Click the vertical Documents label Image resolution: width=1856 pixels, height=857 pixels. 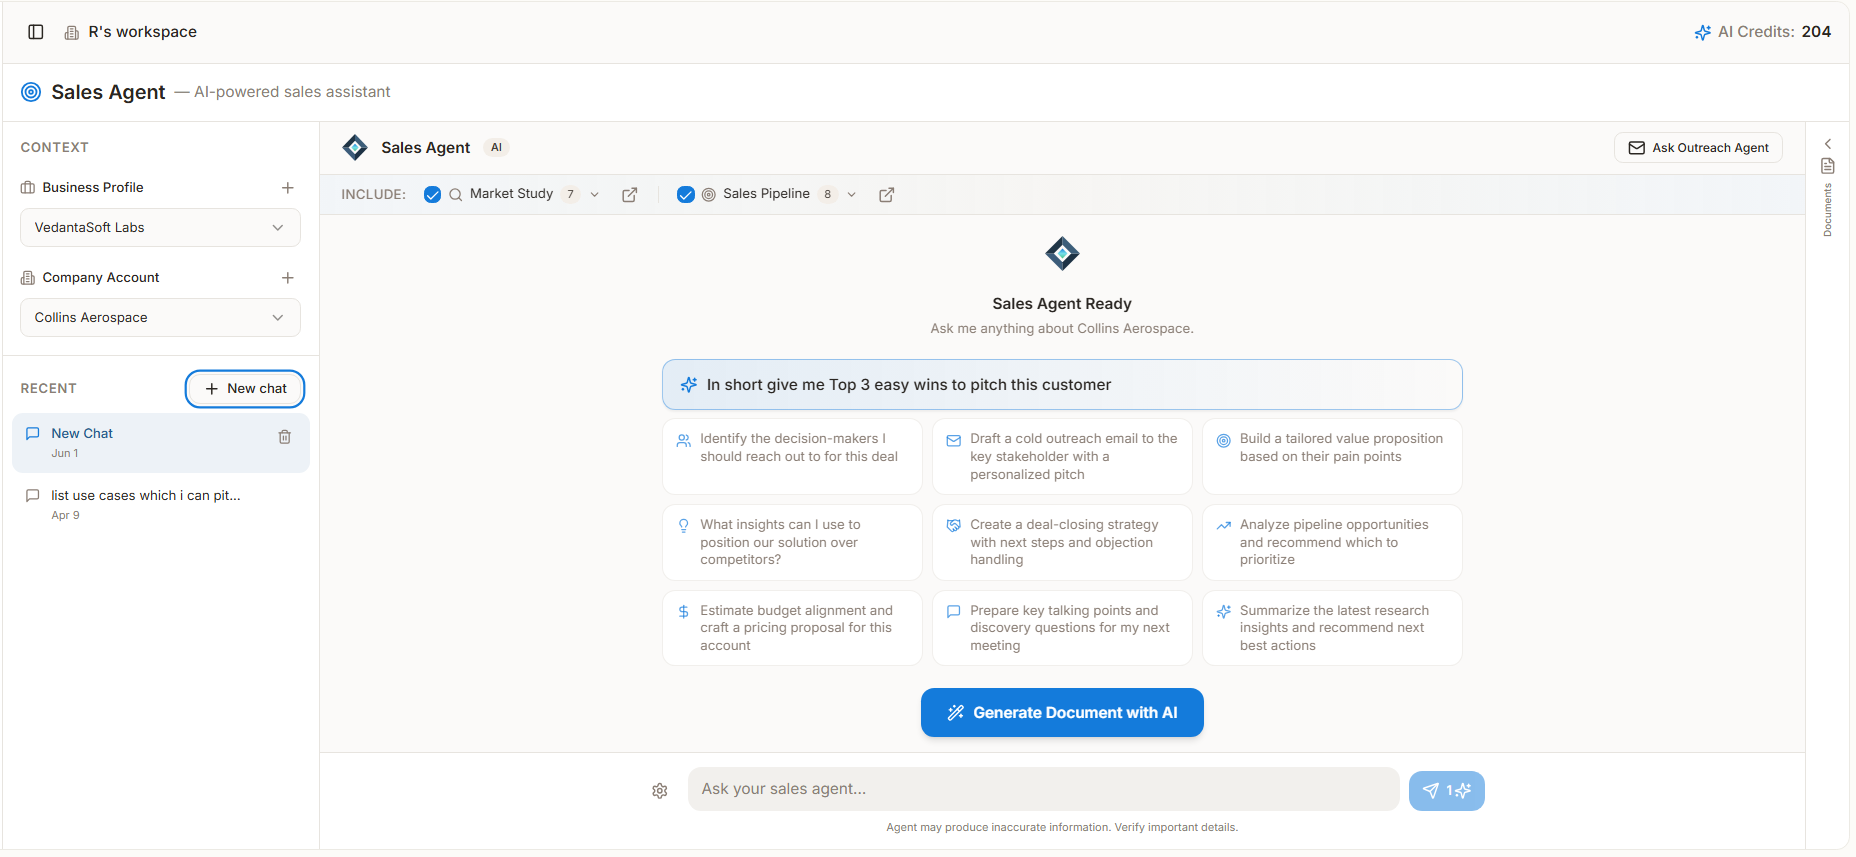1828,210
